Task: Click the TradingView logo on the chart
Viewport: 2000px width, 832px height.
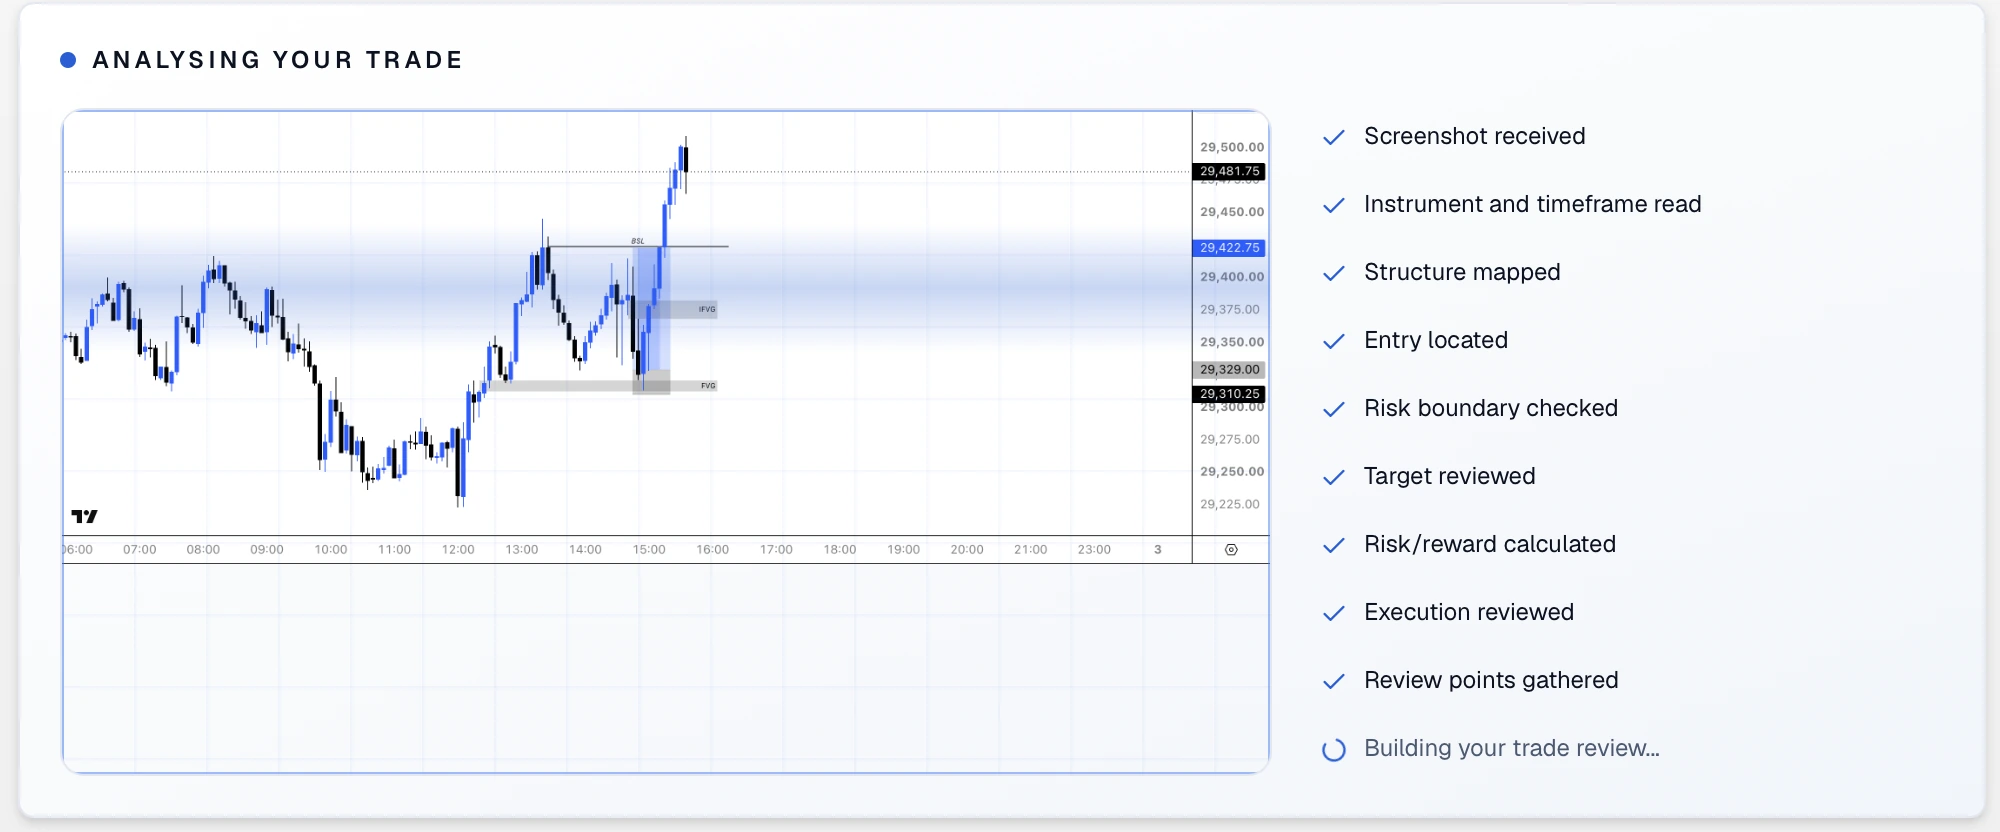Action: pyautogui.click(x=85, y=516)
